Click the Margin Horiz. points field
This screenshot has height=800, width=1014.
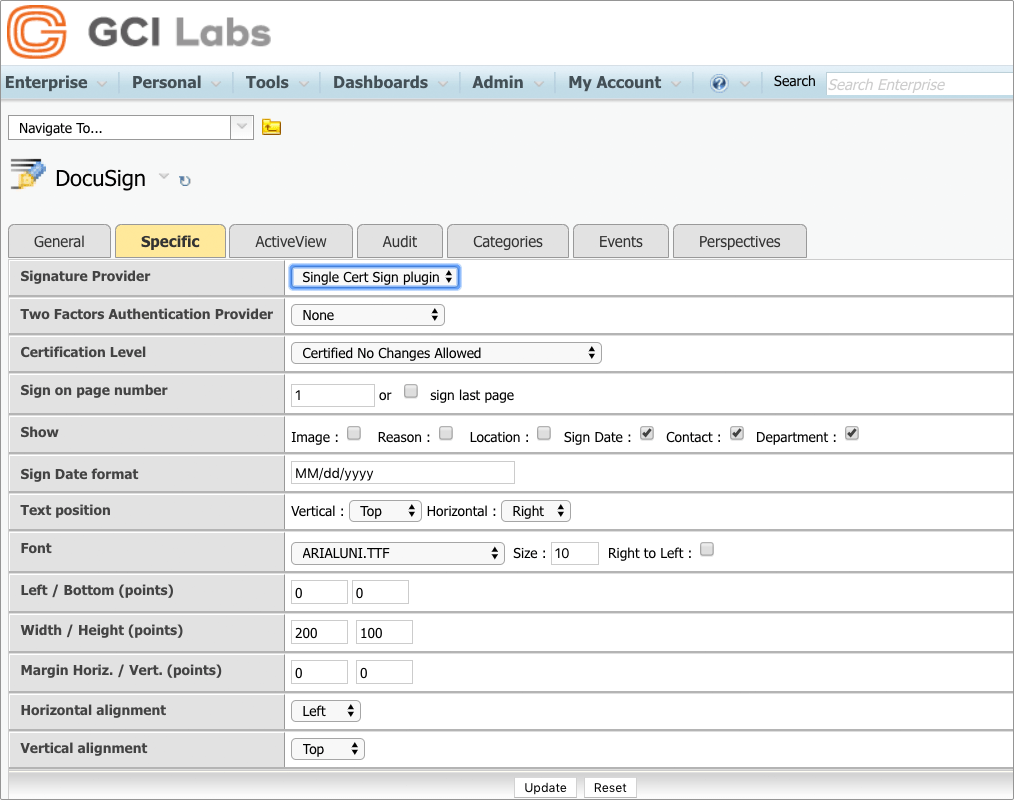319,673
